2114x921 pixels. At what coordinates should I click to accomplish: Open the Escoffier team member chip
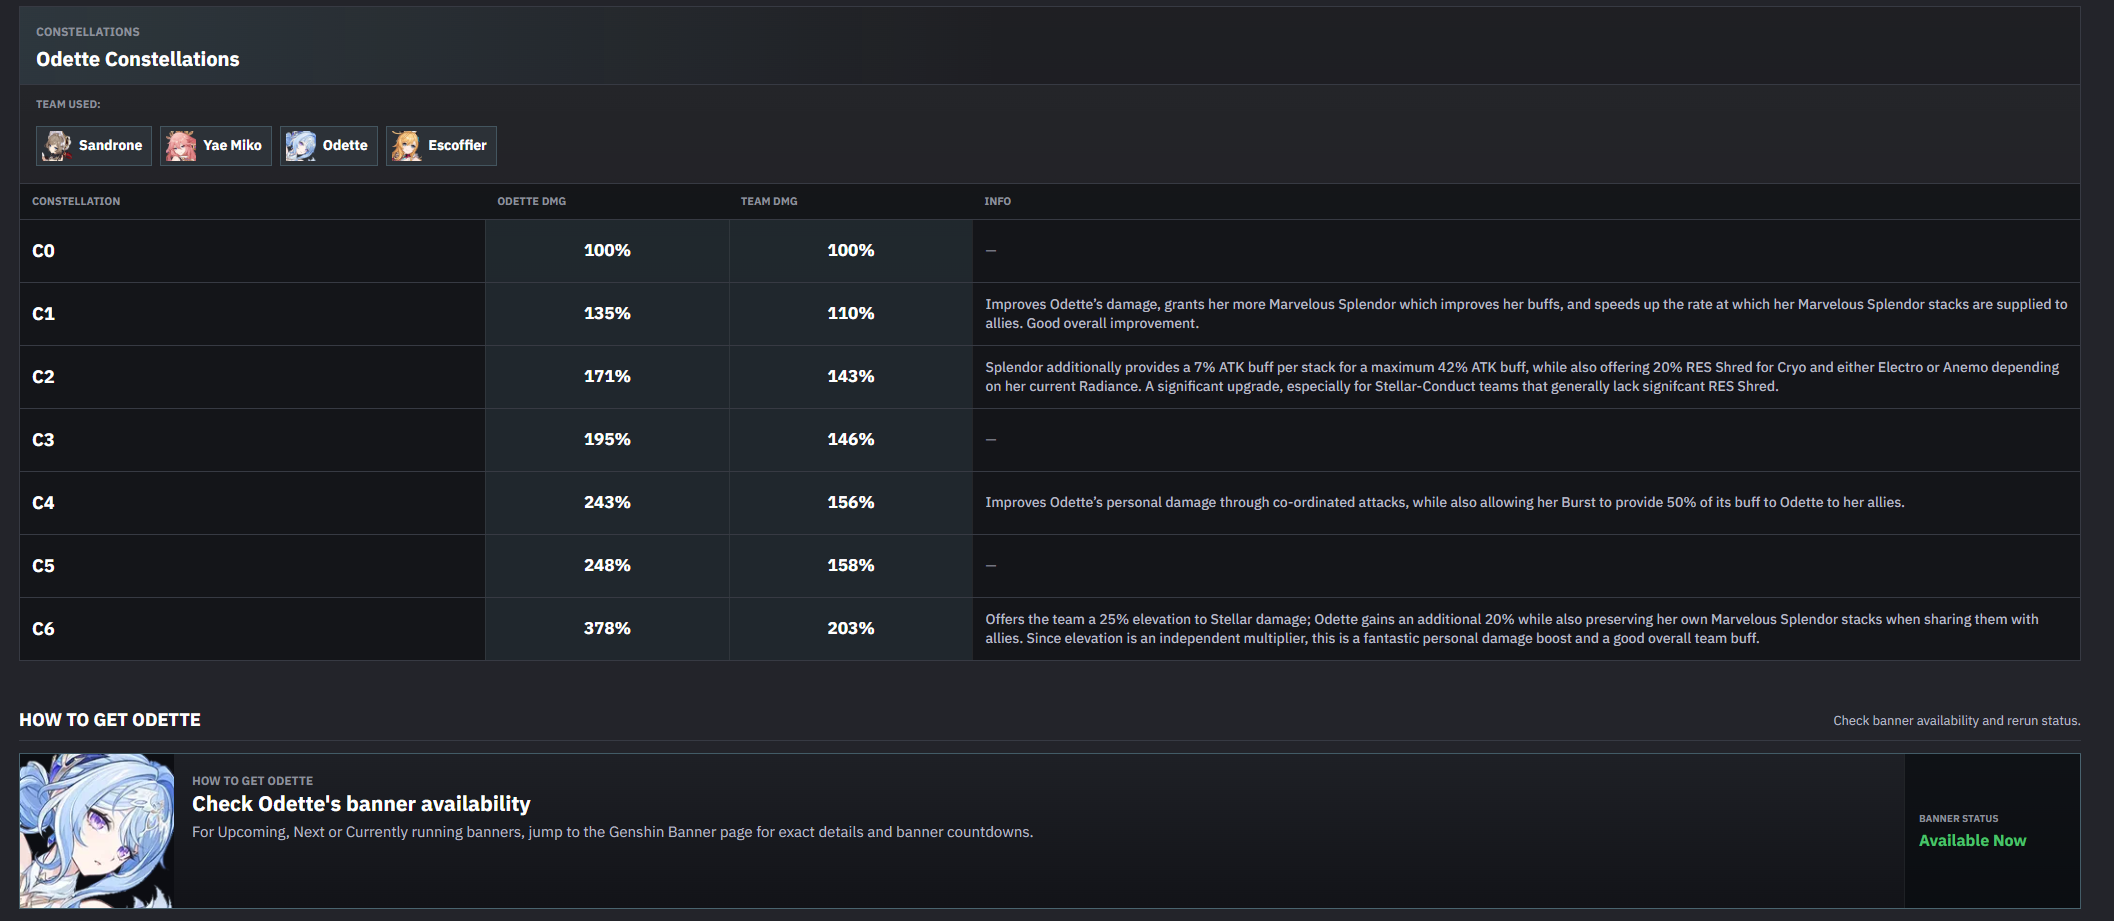[441, 146]
